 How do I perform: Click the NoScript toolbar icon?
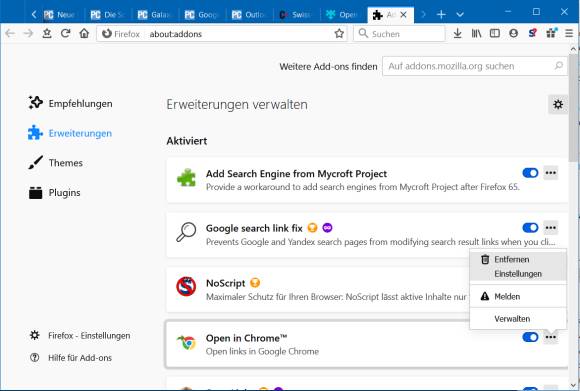pos(532,34)
